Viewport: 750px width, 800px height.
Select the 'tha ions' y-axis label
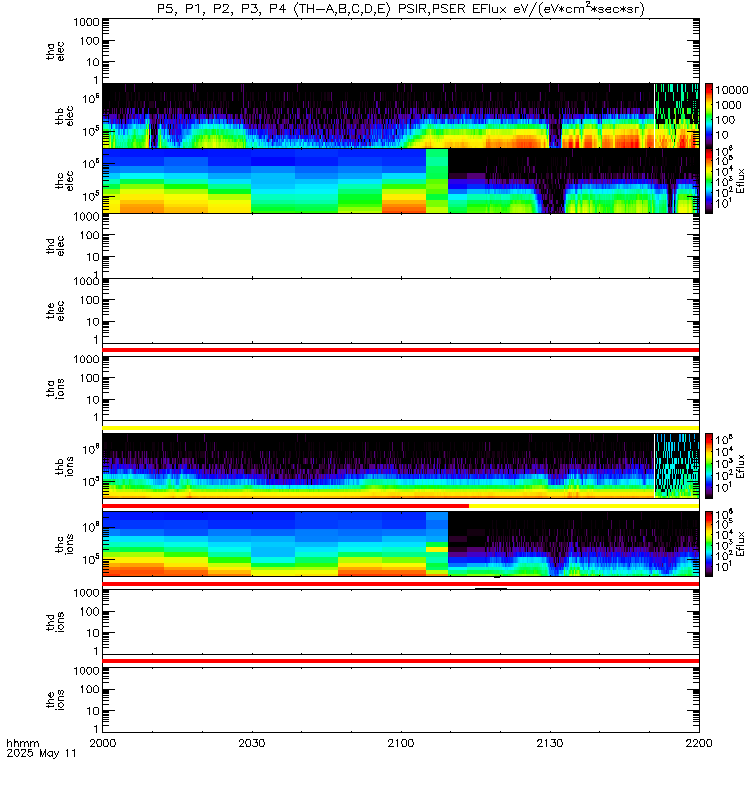[x=55, y=389]
